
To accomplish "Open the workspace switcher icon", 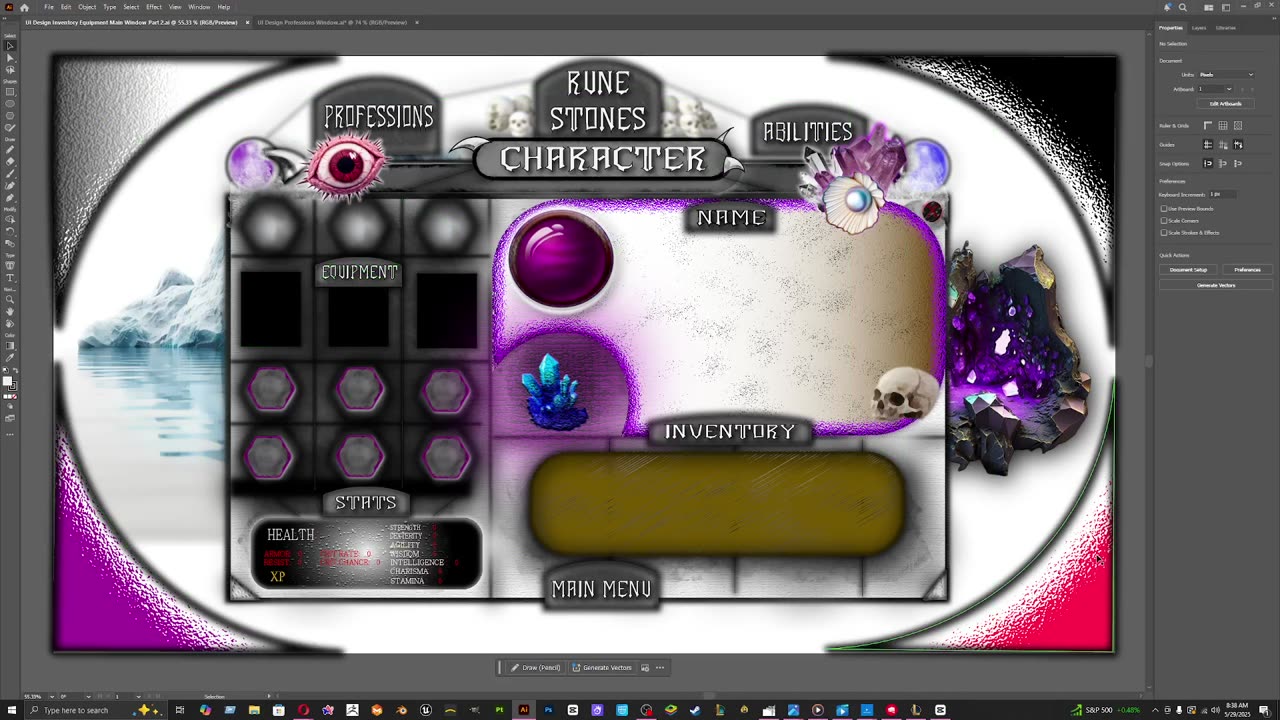I will 1226,7.
